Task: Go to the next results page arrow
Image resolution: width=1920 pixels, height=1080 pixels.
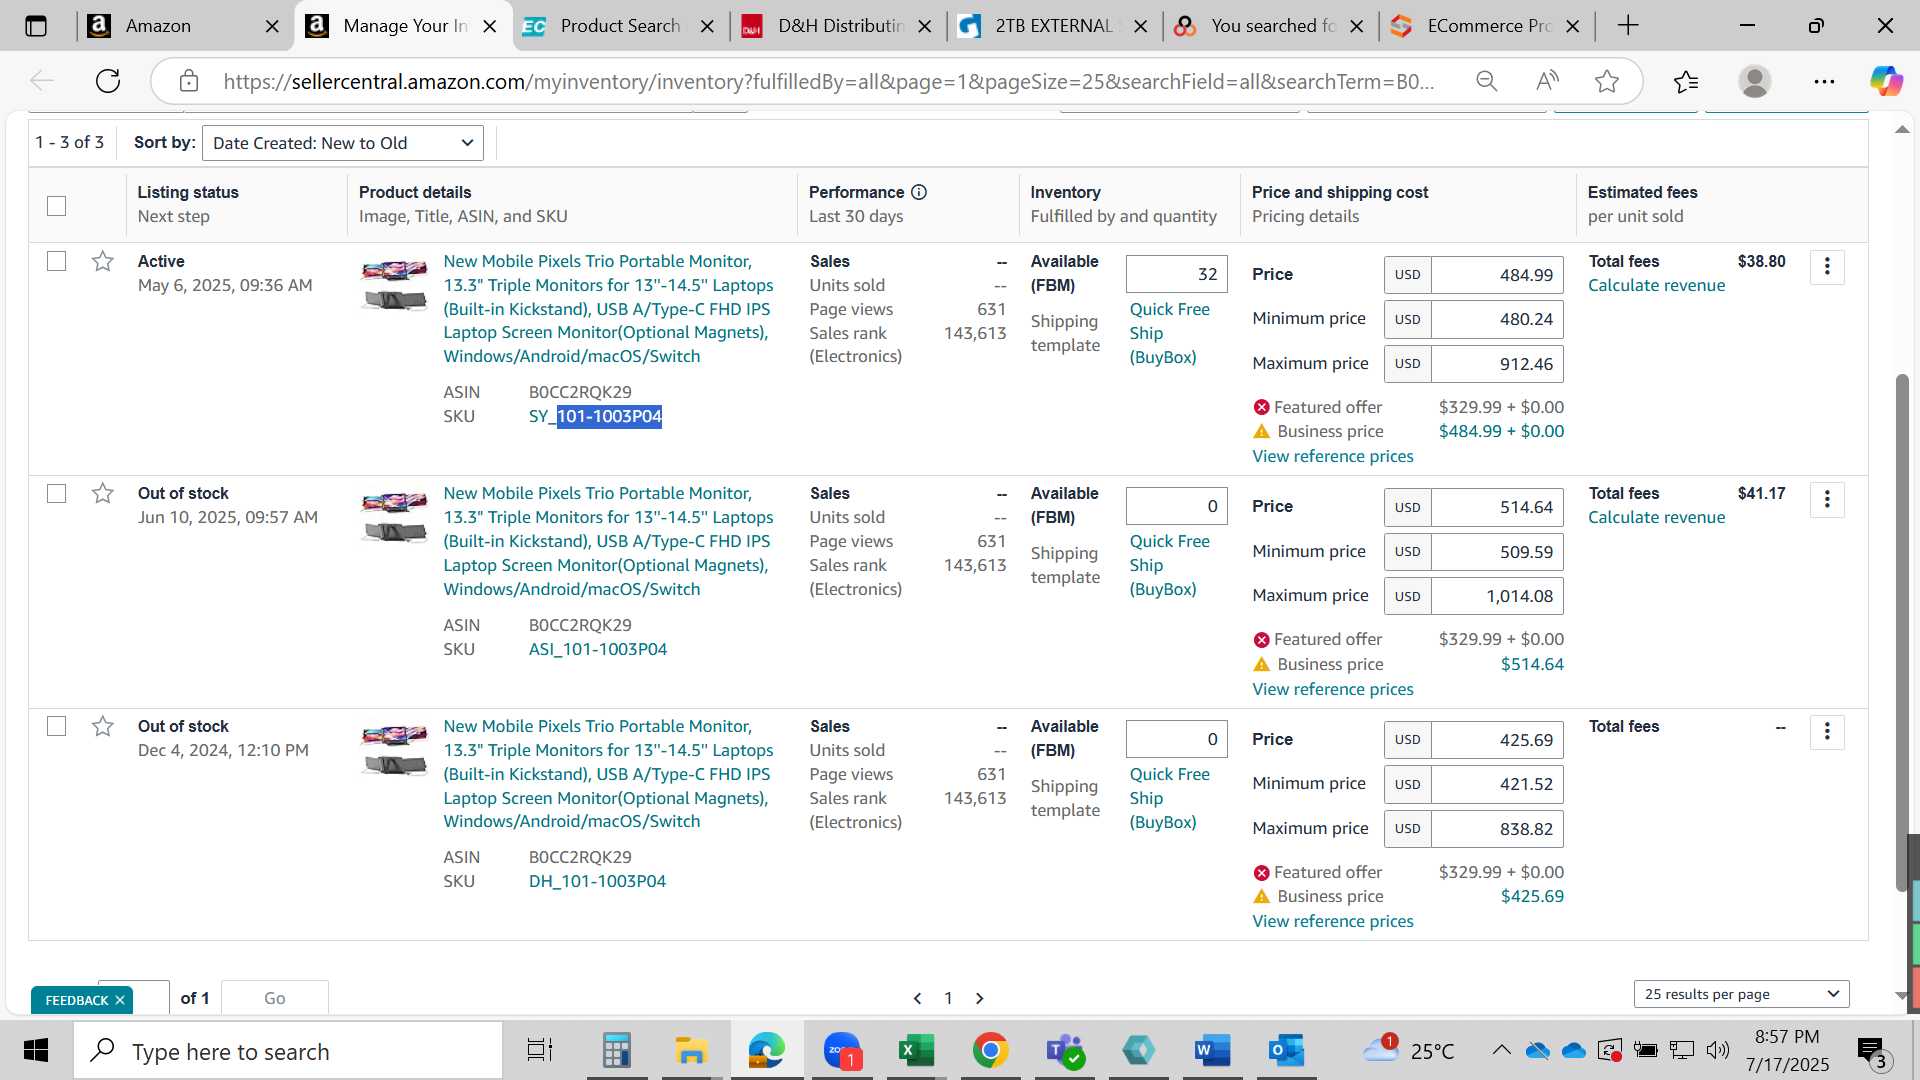Action: [x=980, y=998]
